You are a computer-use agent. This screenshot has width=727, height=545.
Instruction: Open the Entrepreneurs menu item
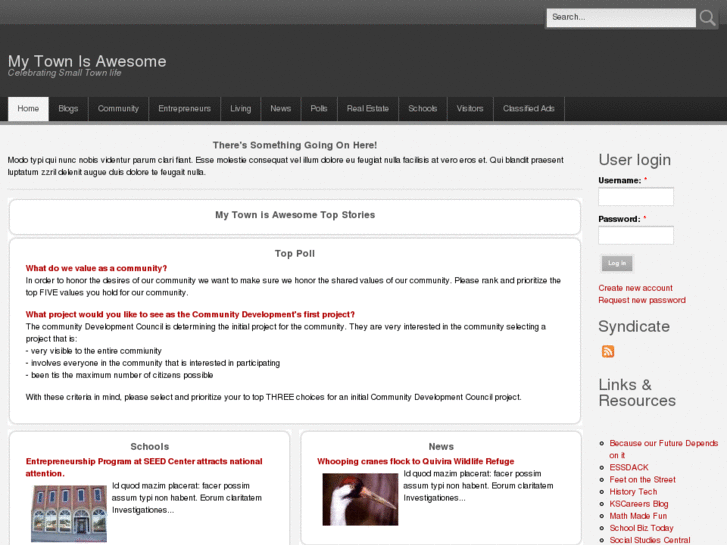pos(185,109)
